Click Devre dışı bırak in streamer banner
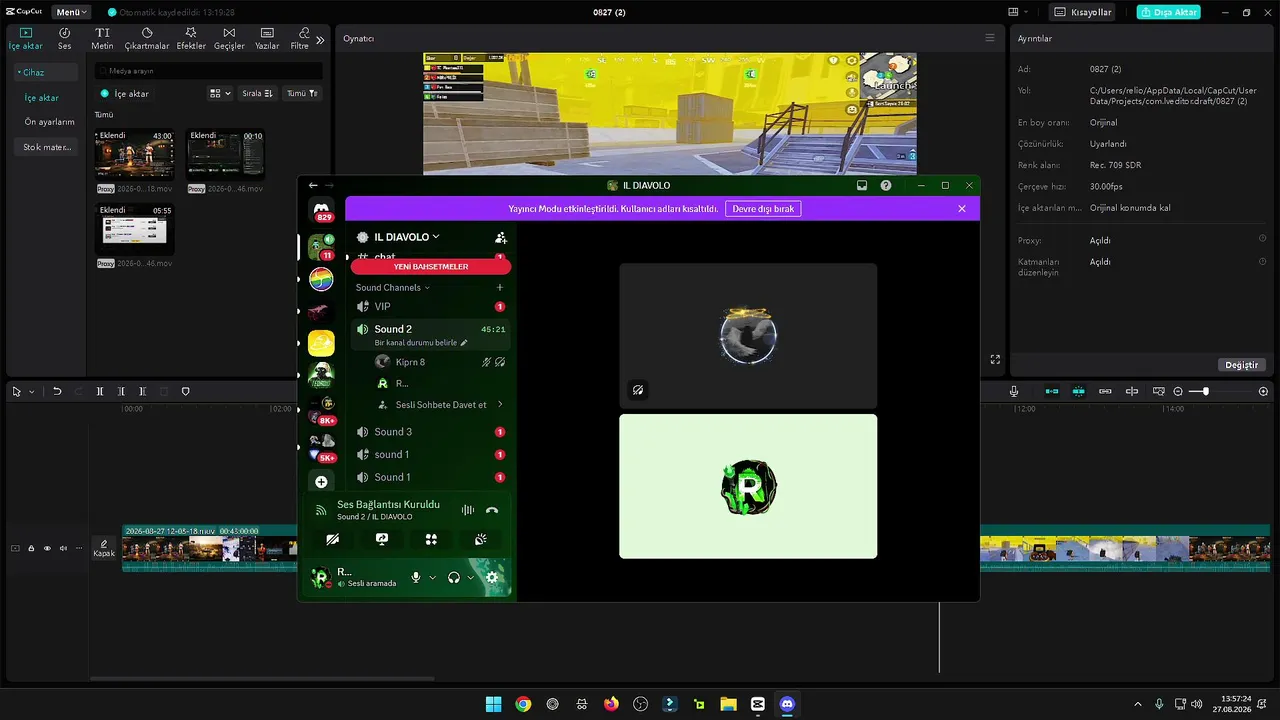The width and height of the screenshot is (1280, 720). [x=764, y=209]
